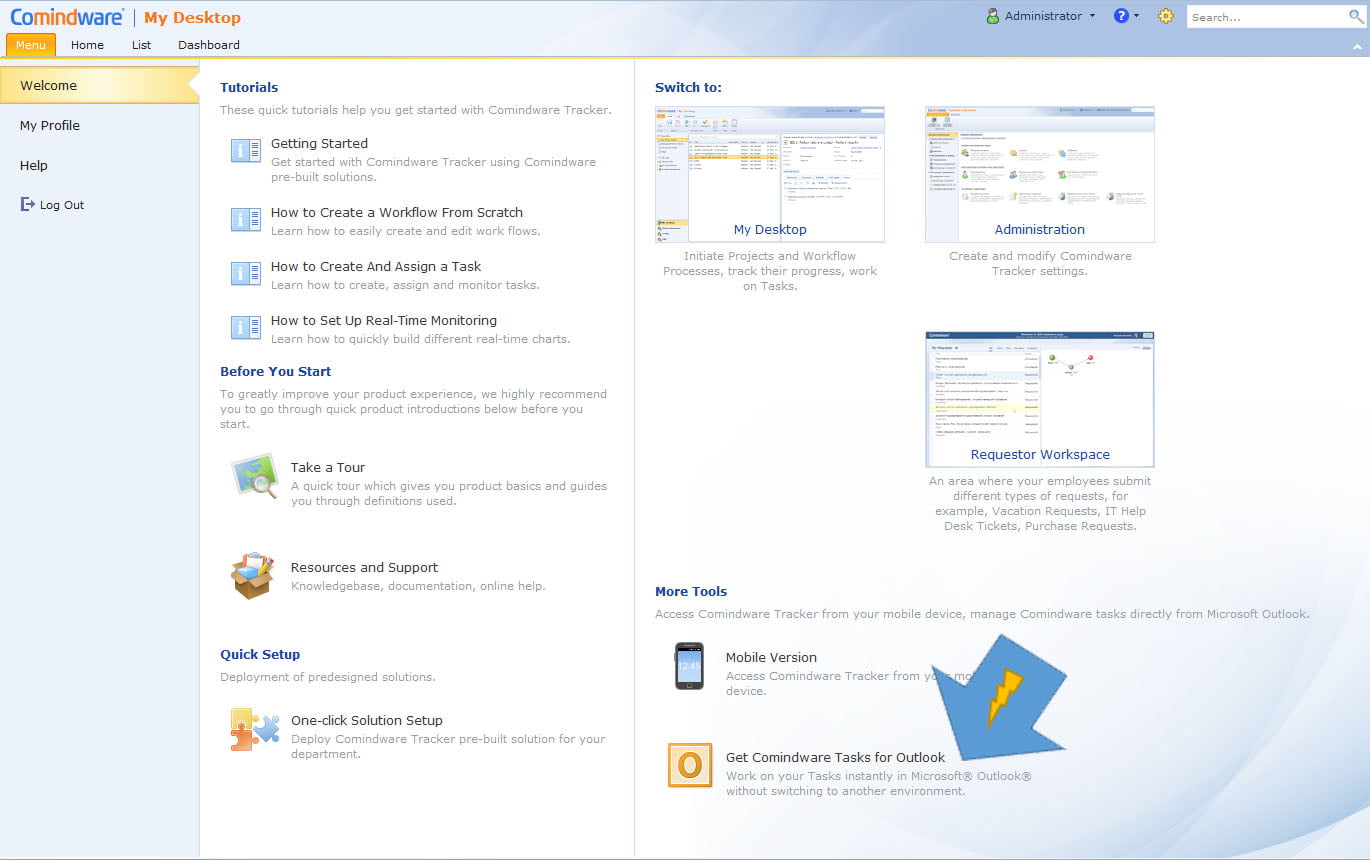The height and width of the screenshot is (860, 1370).
Task: Click the Take a Tour link
Action: point(328,467)
